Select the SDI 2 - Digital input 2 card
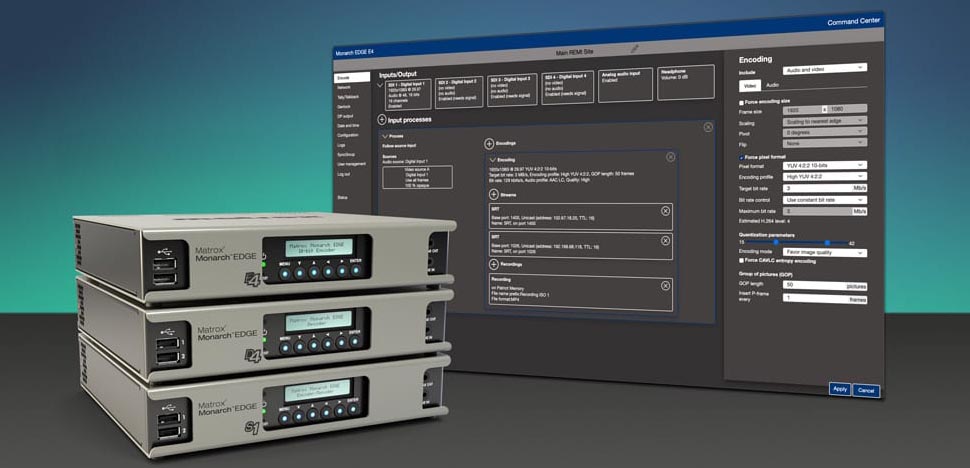Viewport: 970px width, 468px height. [460, 93]
